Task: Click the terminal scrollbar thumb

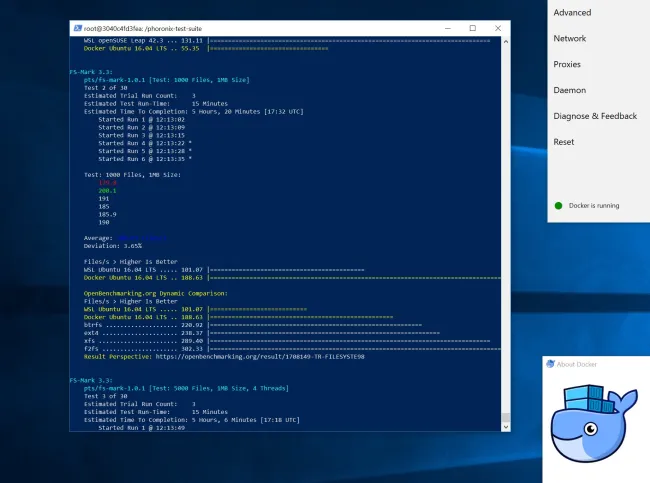Action: coord(506,417)
